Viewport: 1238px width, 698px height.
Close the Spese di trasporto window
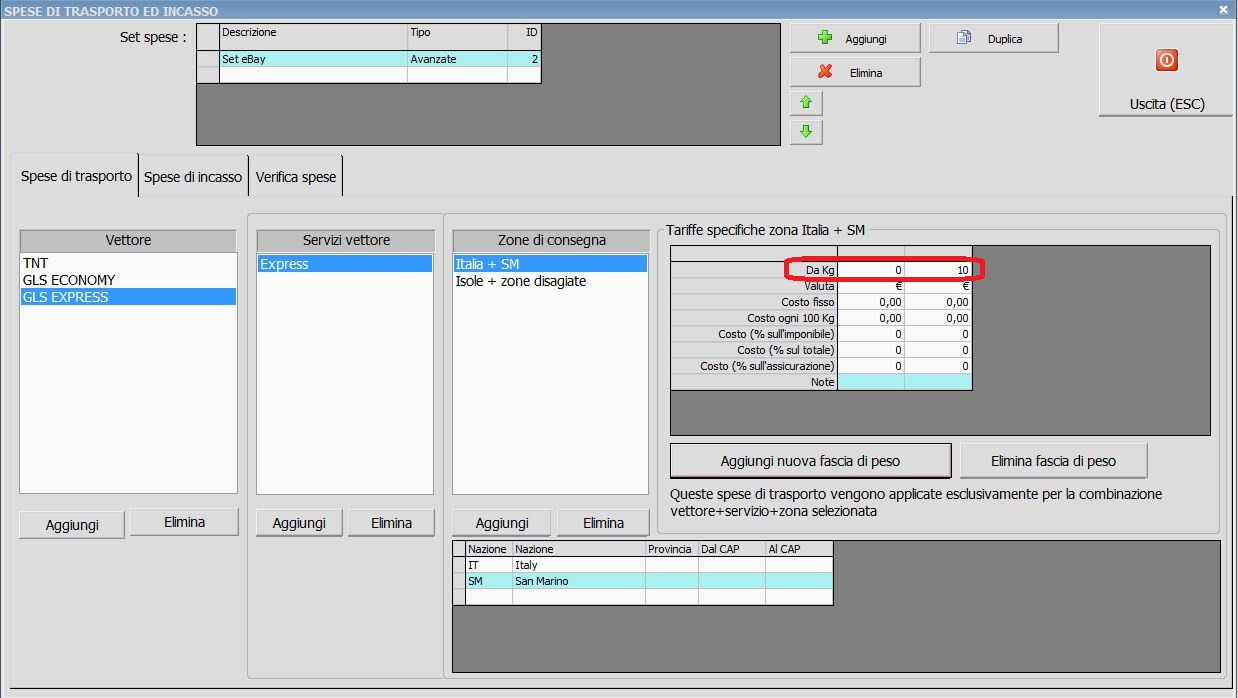pyautogui.click(x=1223, y=9)
